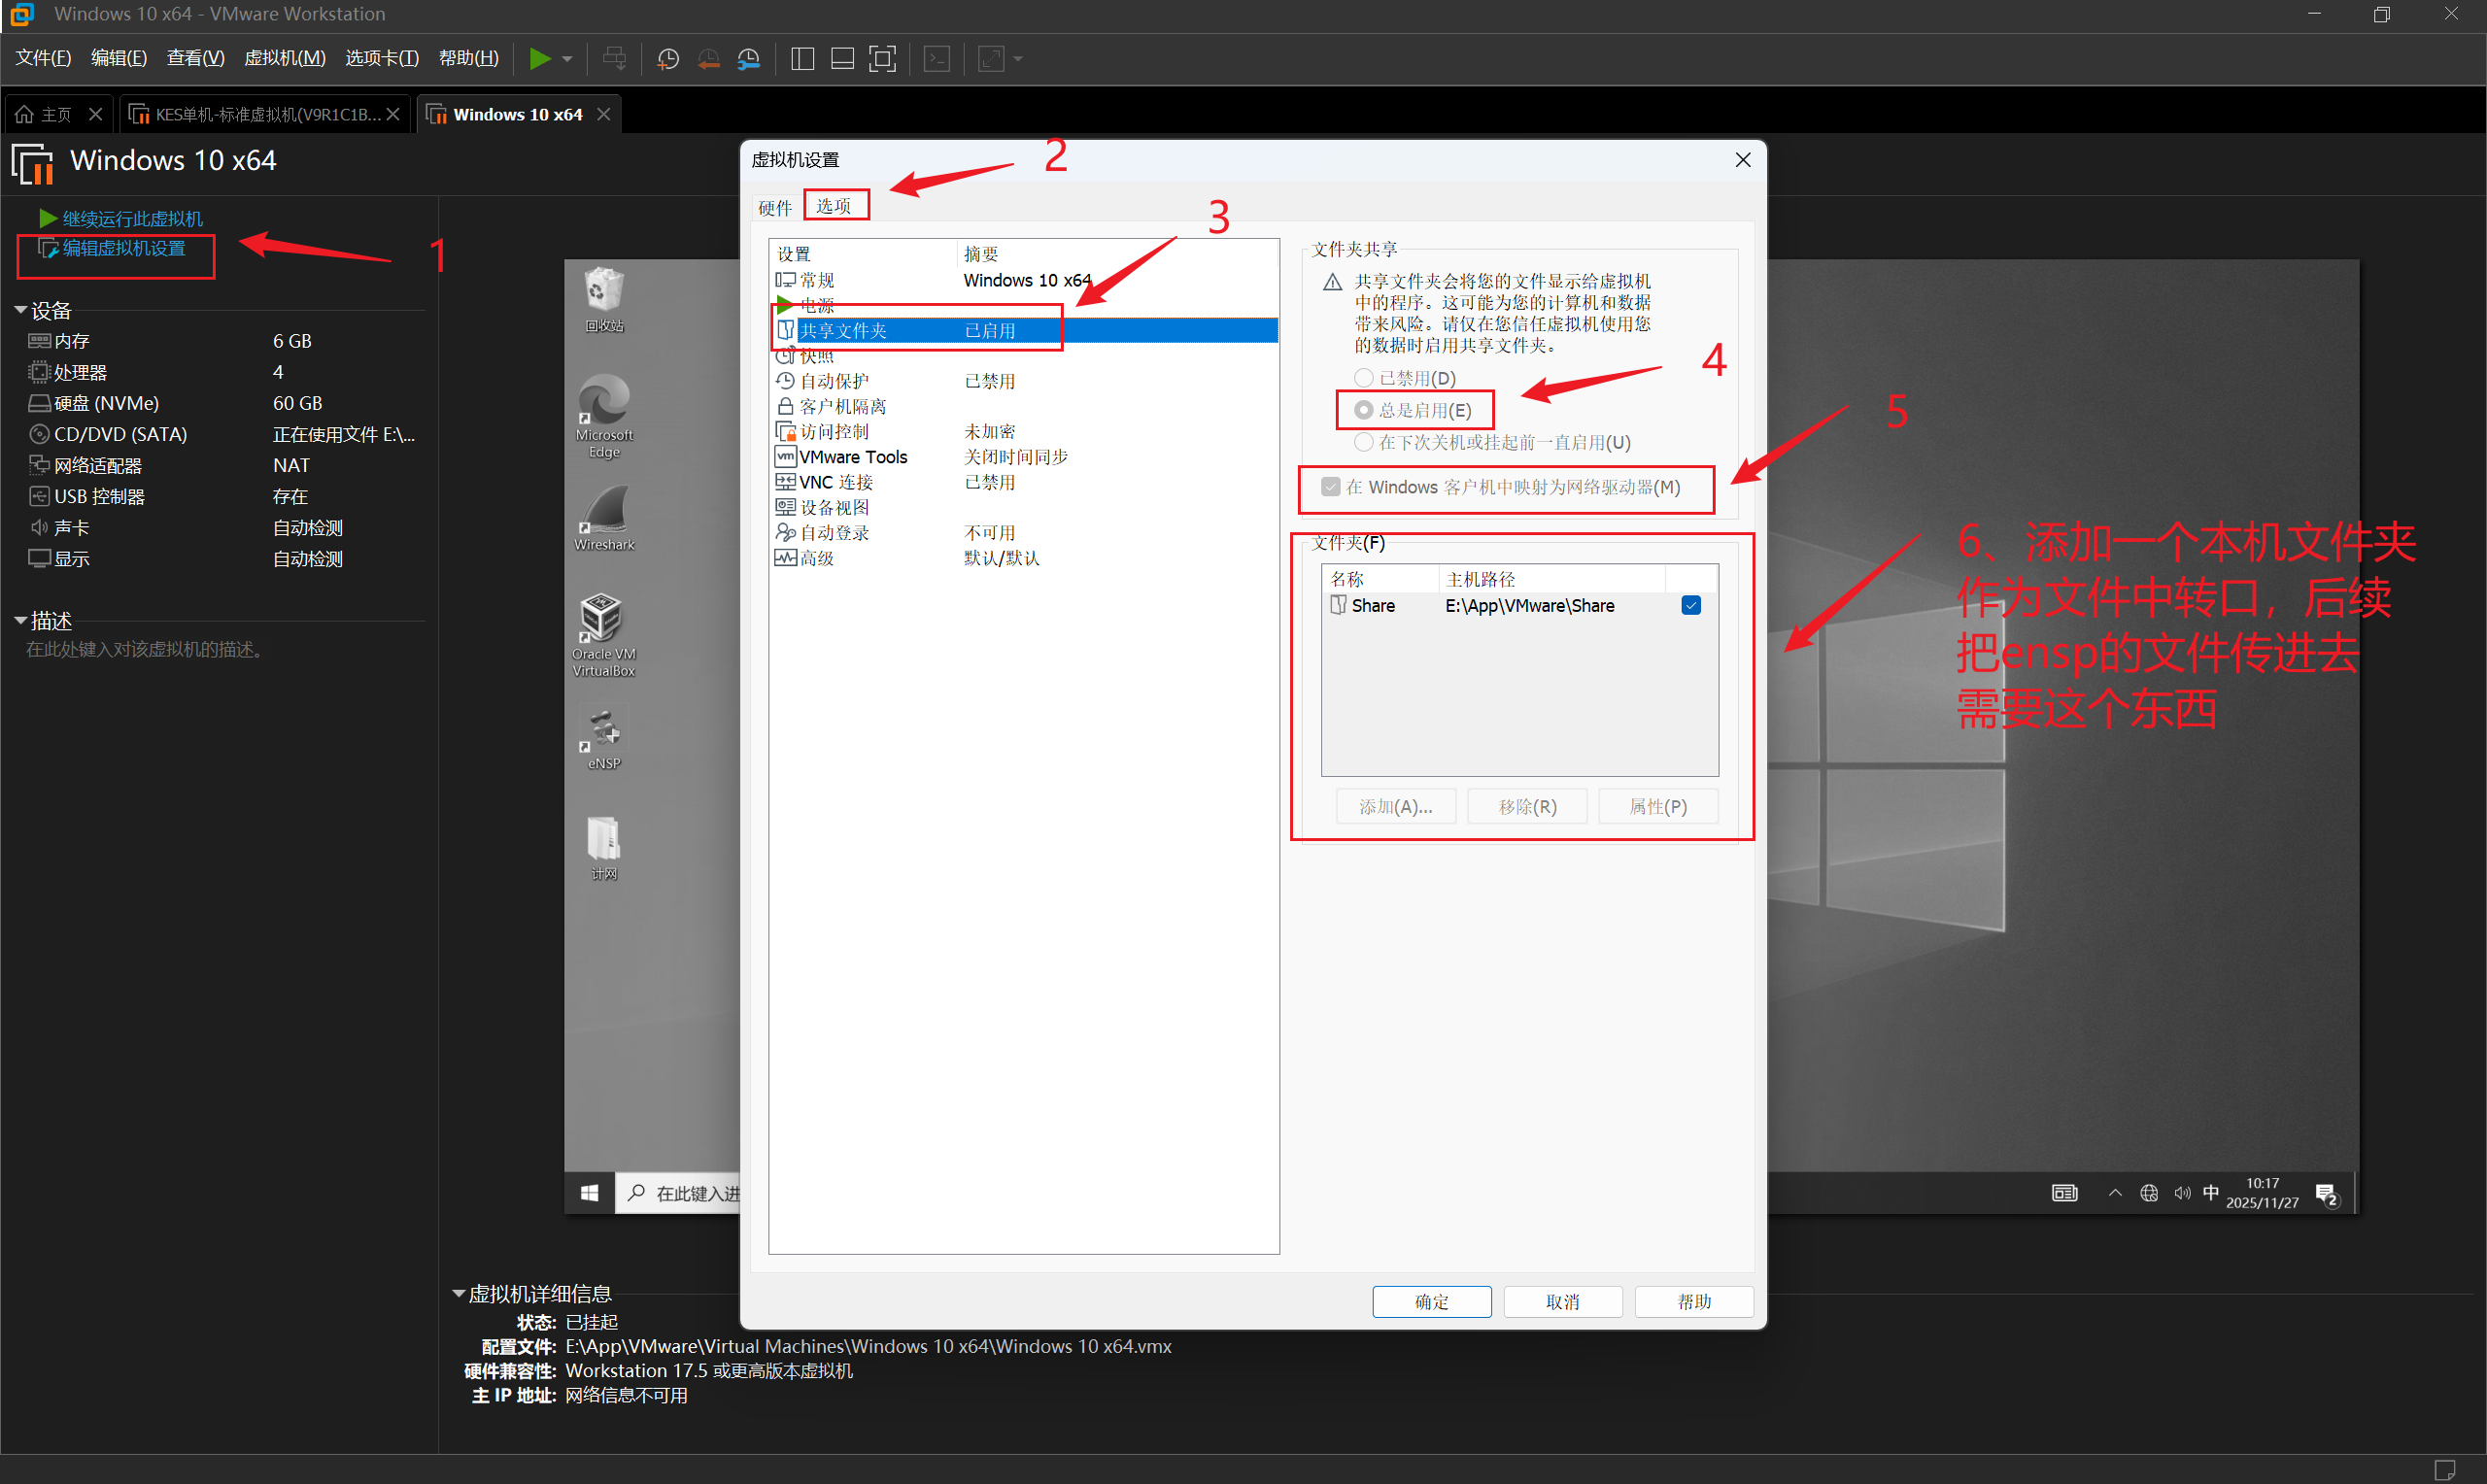Toggle the thumbnail bar view icon

[842, 59]
